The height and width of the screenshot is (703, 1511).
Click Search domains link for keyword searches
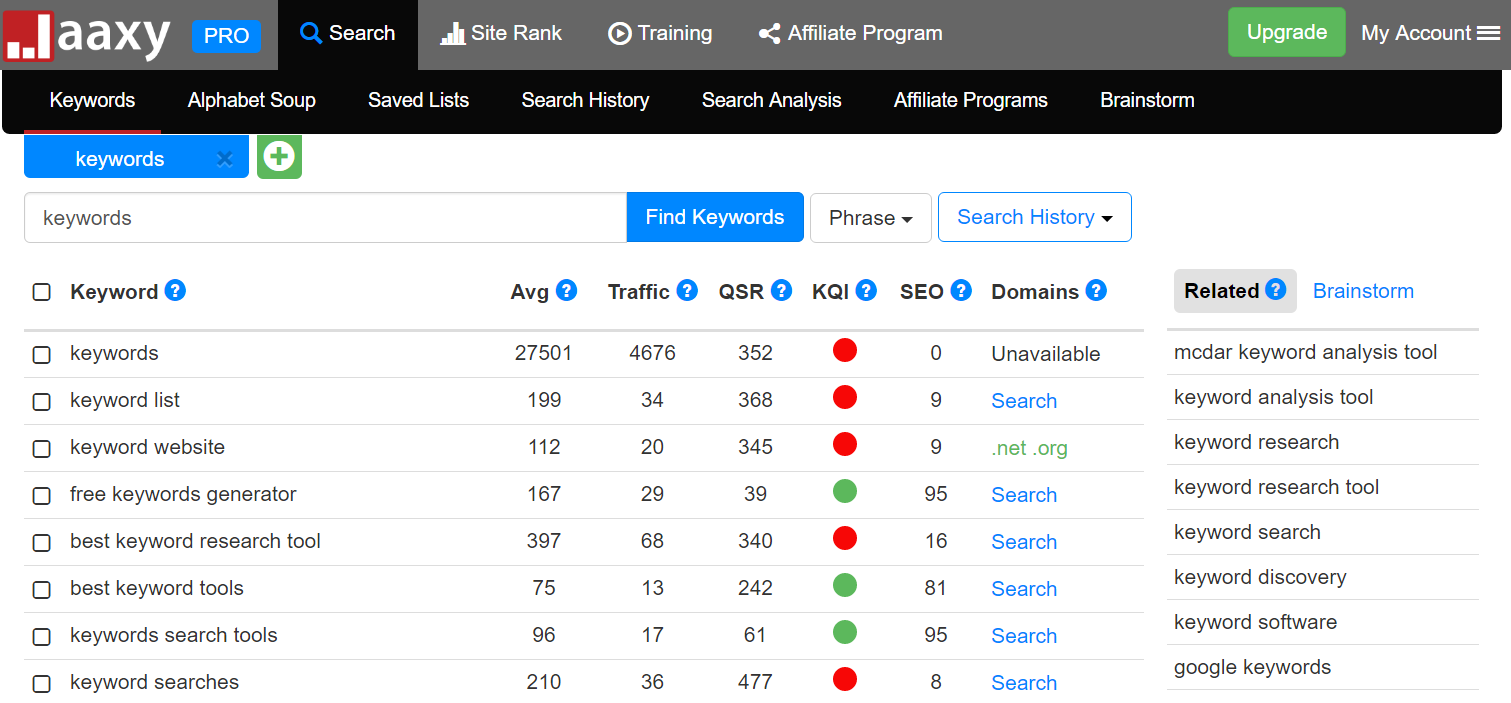[x=1024, y=683]
